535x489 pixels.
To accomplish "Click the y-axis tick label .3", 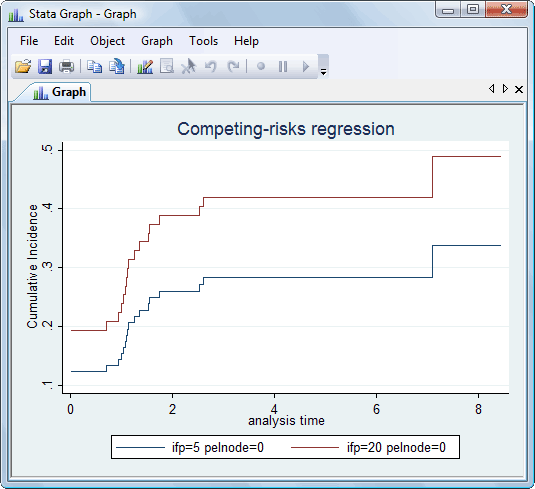I will click(x=47, y=267).
